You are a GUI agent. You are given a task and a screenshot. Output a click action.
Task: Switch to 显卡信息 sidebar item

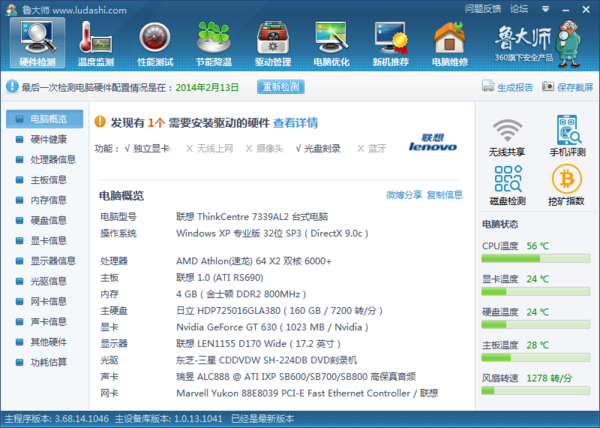(47, 240)
